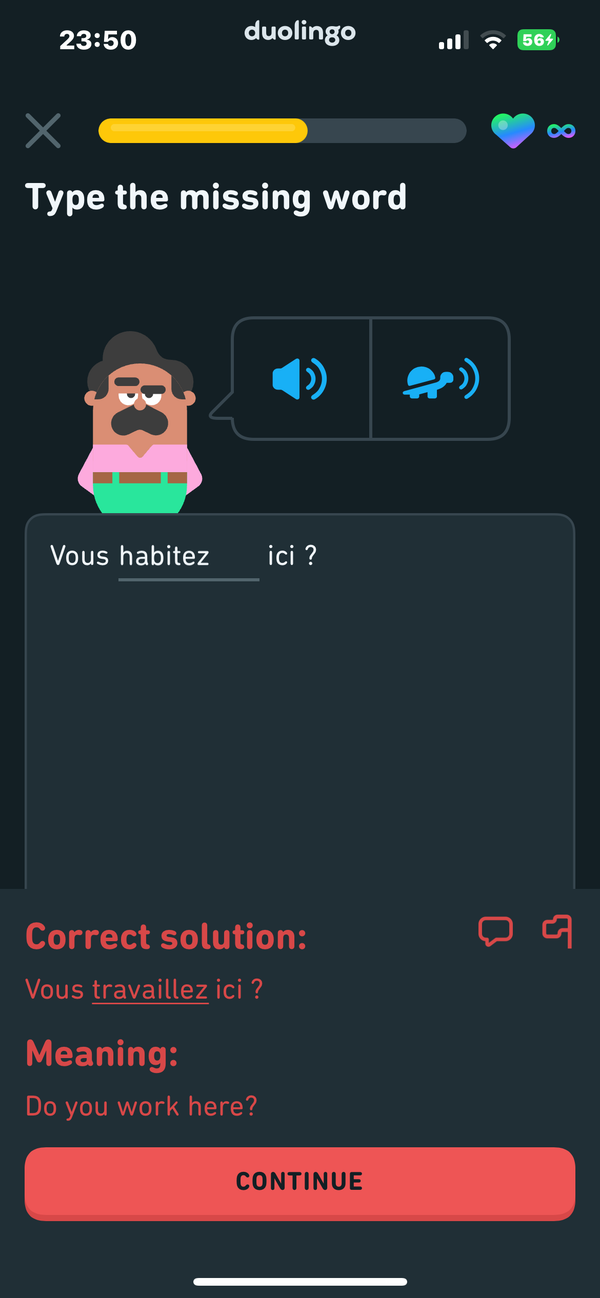Tap the 'Type the missing word' title
The image size is (600, 1298).
[216, 197]
